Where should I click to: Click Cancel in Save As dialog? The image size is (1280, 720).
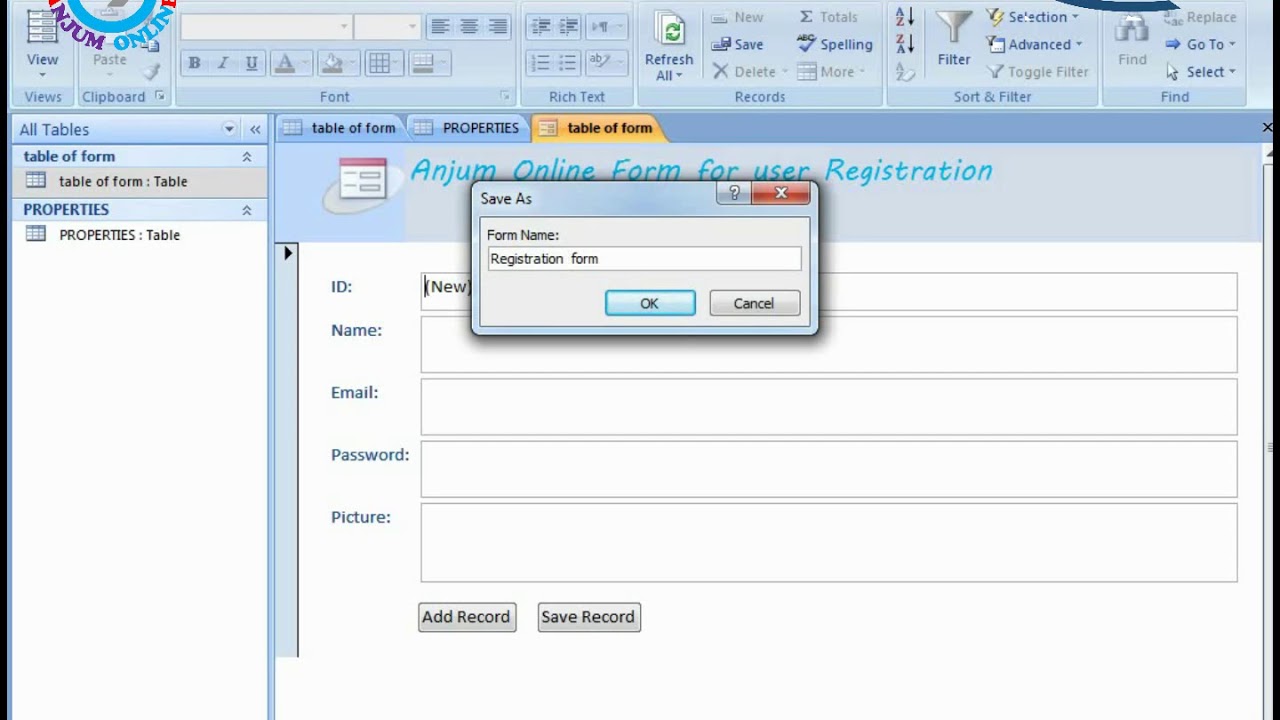point(754,303)
